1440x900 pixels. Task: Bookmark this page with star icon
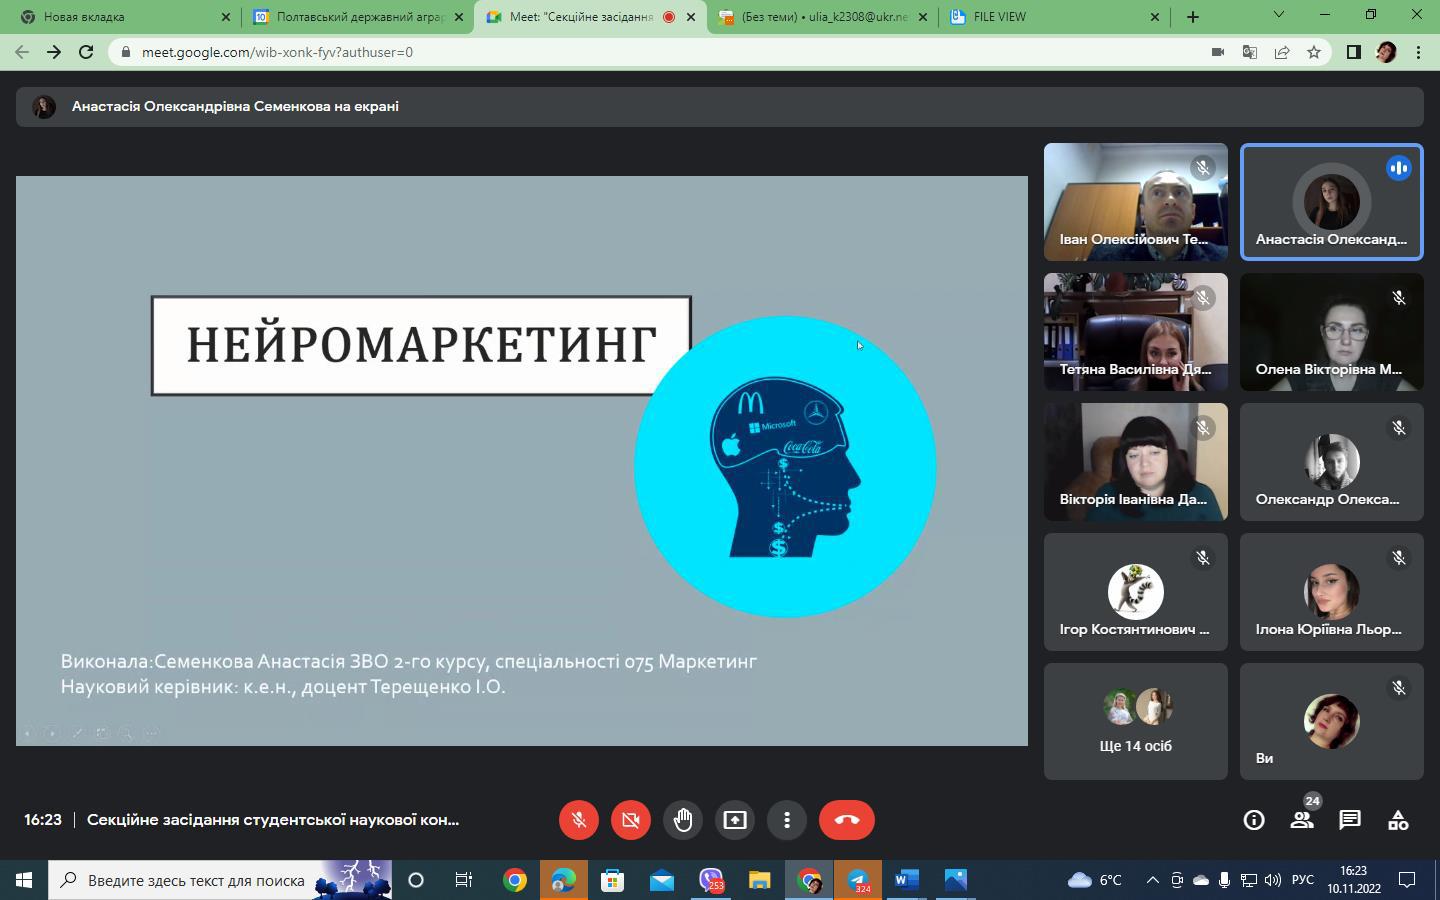1314,52
